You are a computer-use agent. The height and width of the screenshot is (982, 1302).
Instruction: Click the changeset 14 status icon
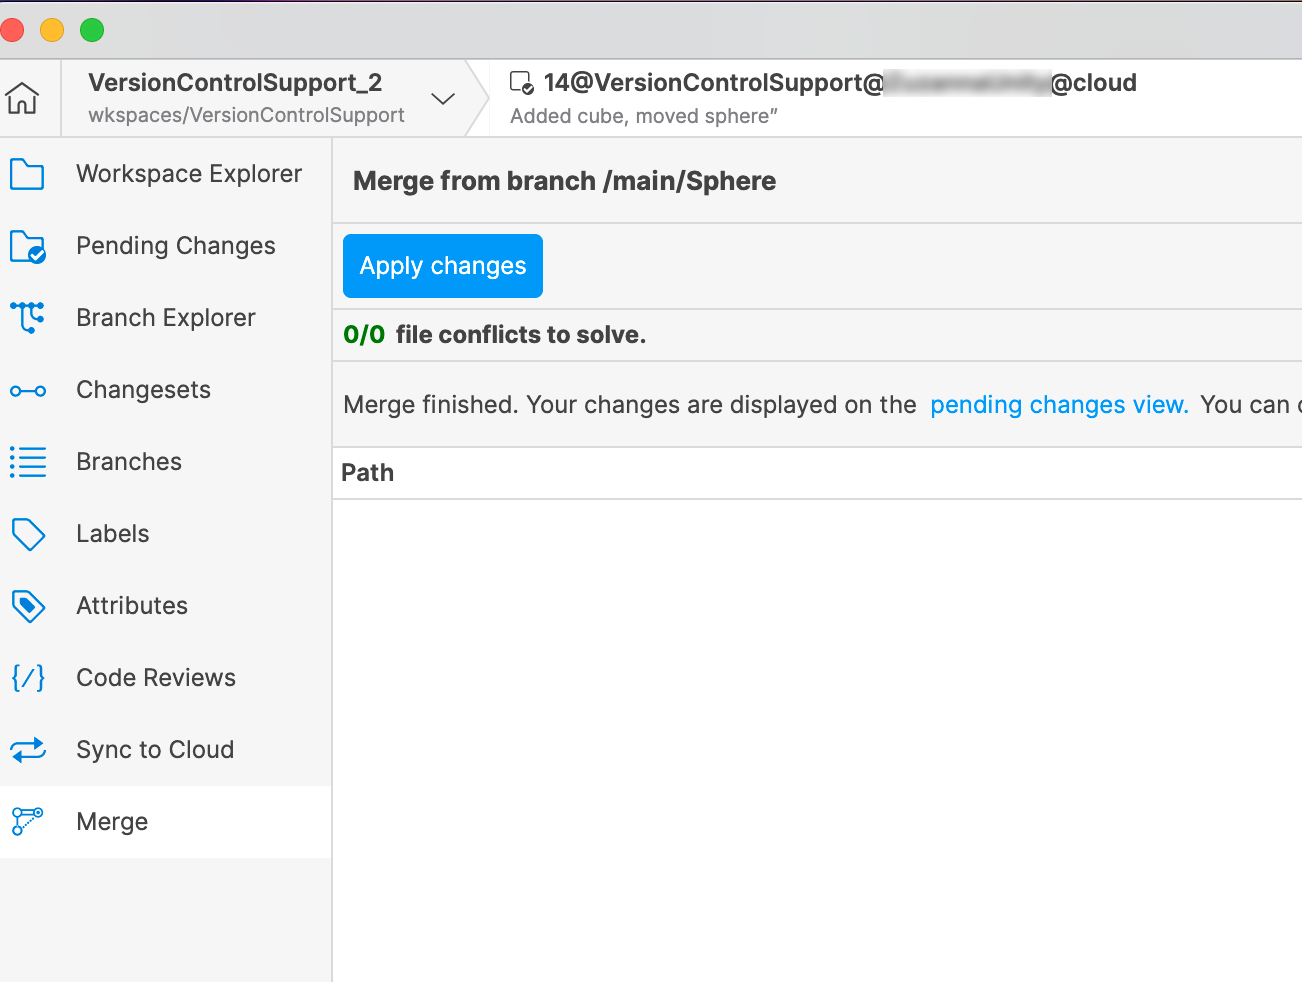coord(521,83)
